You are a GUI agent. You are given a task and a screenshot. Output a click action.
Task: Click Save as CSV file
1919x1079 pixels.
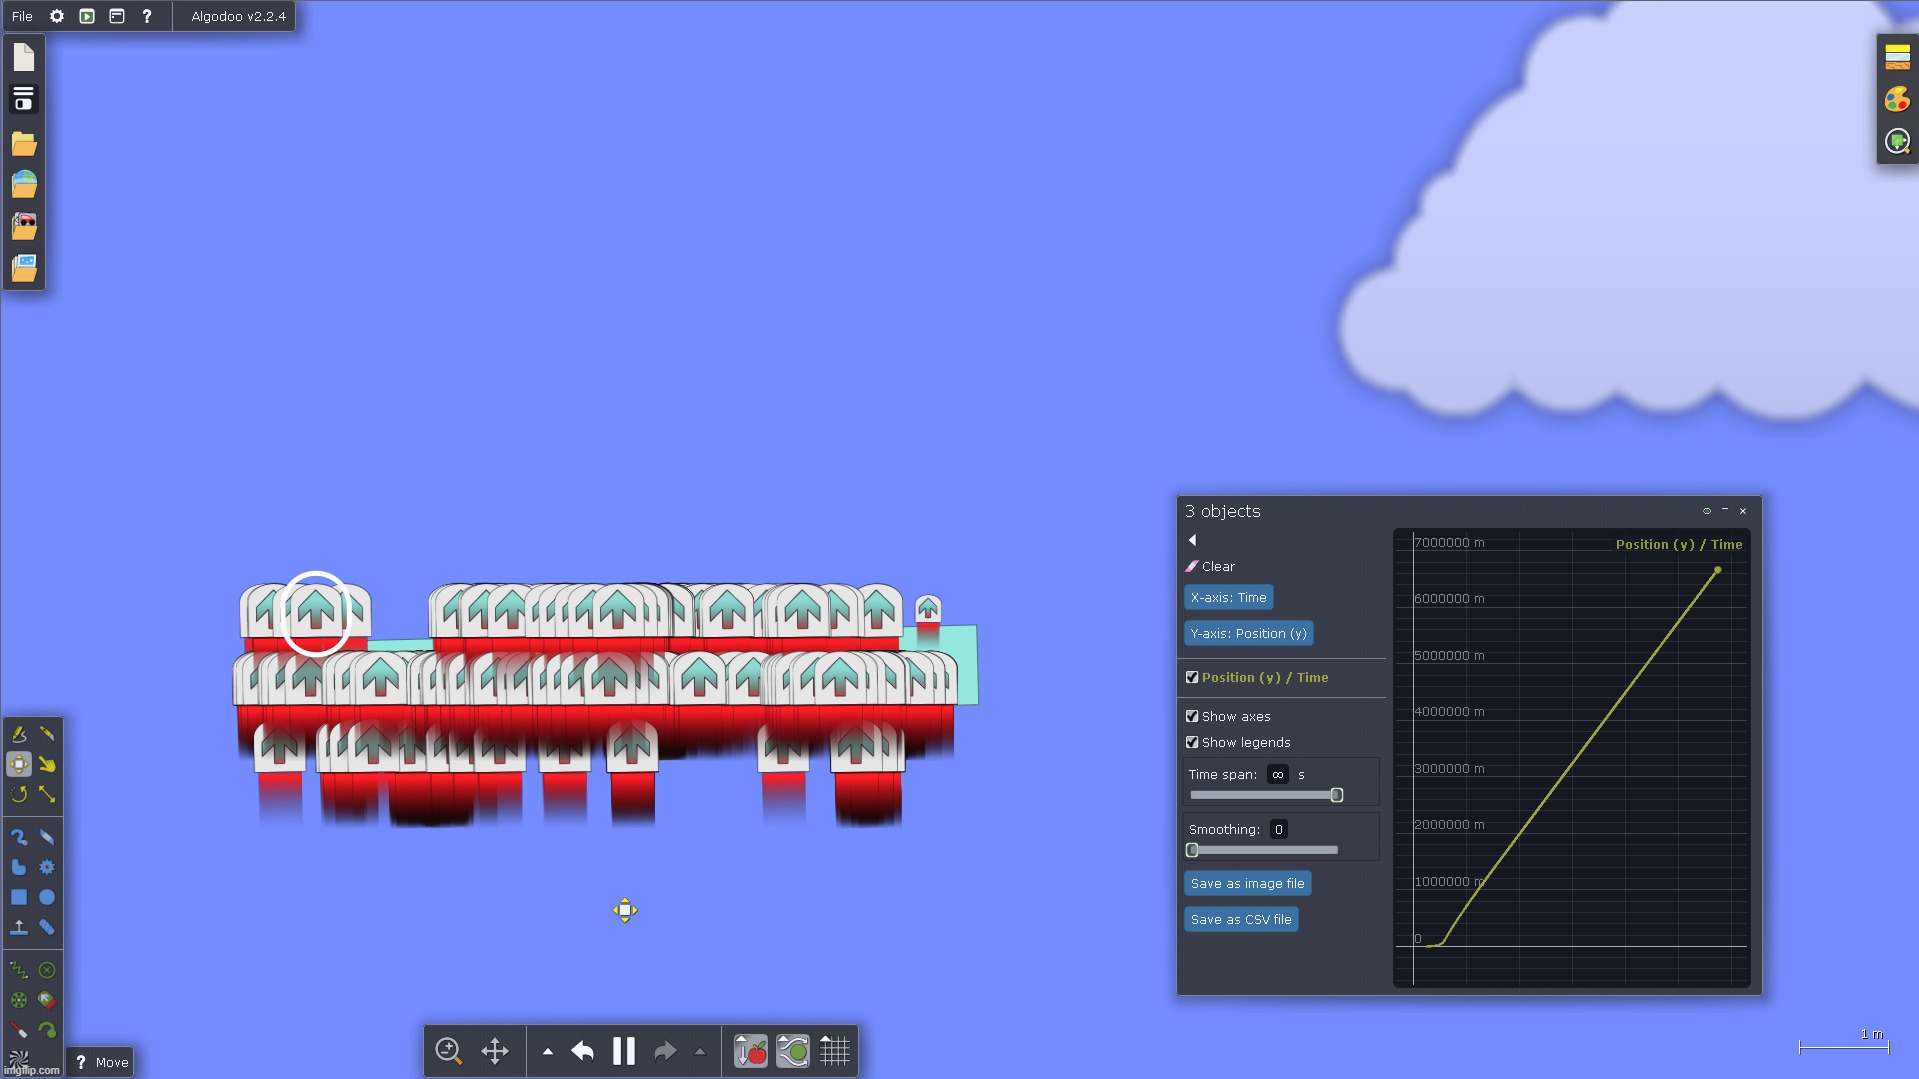click(1240, 919)
